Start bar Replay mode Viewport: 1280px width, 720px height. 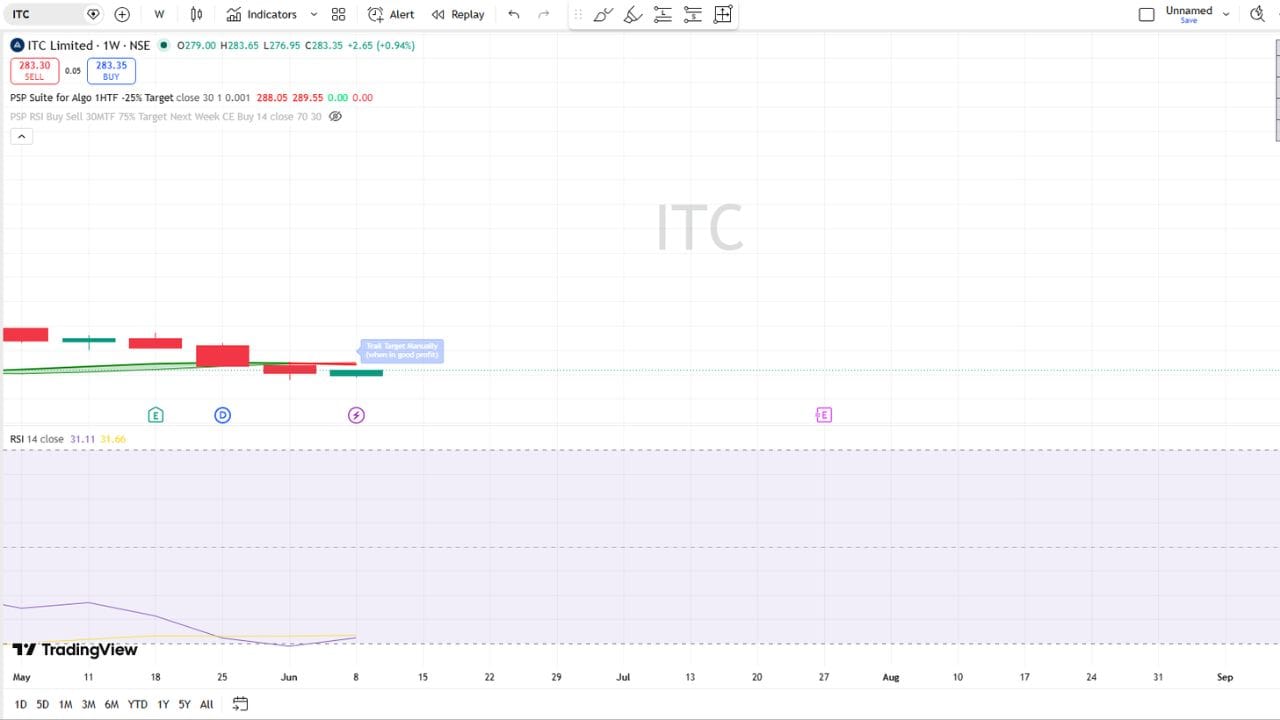[458, 14]
